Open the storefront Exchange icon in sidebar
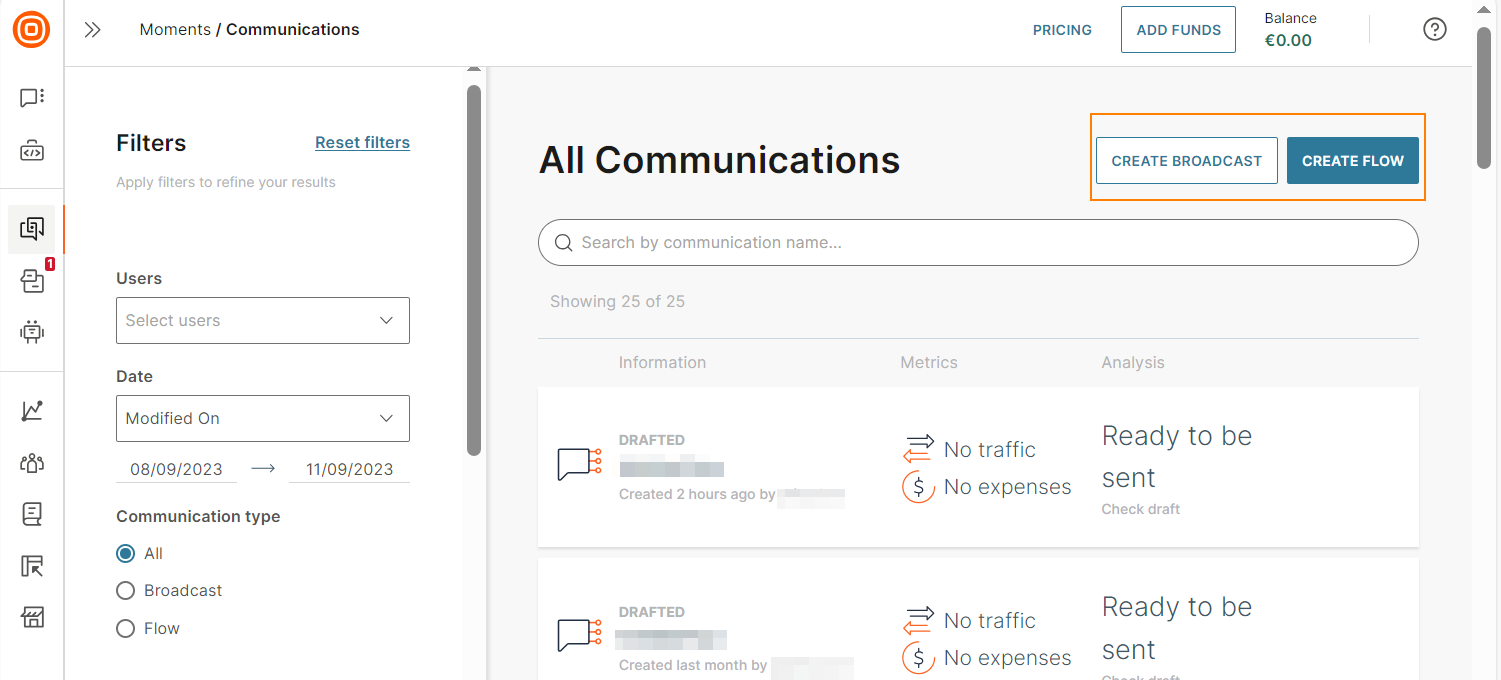 coord(32,617)
